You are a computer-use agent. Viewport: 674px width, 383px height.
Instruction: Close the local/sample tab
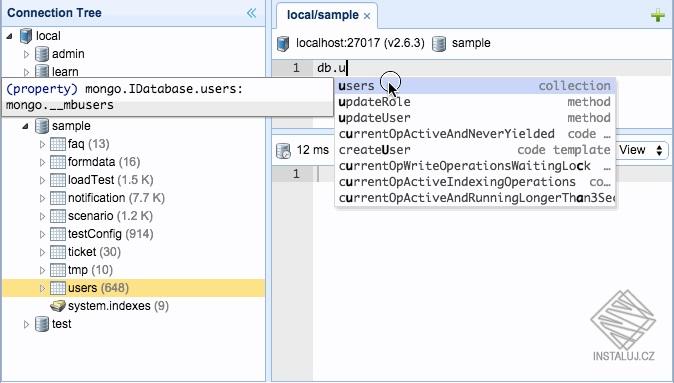(x=367, y=16)
